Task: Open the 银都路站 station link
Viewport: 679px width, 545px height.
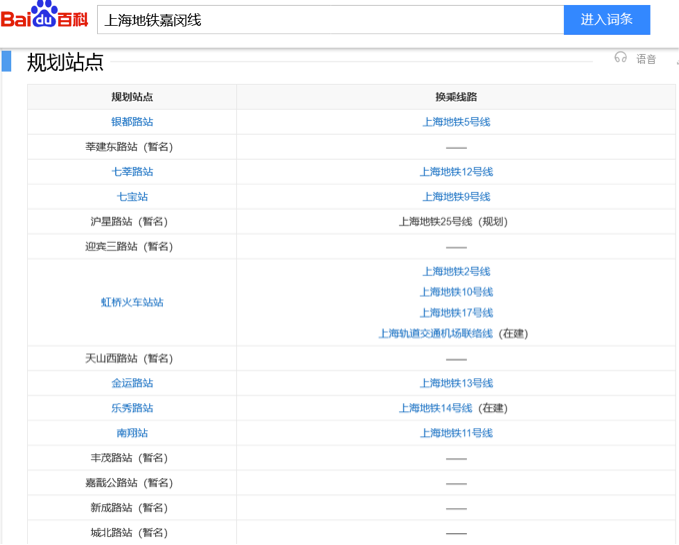Action: coord(132,122)
